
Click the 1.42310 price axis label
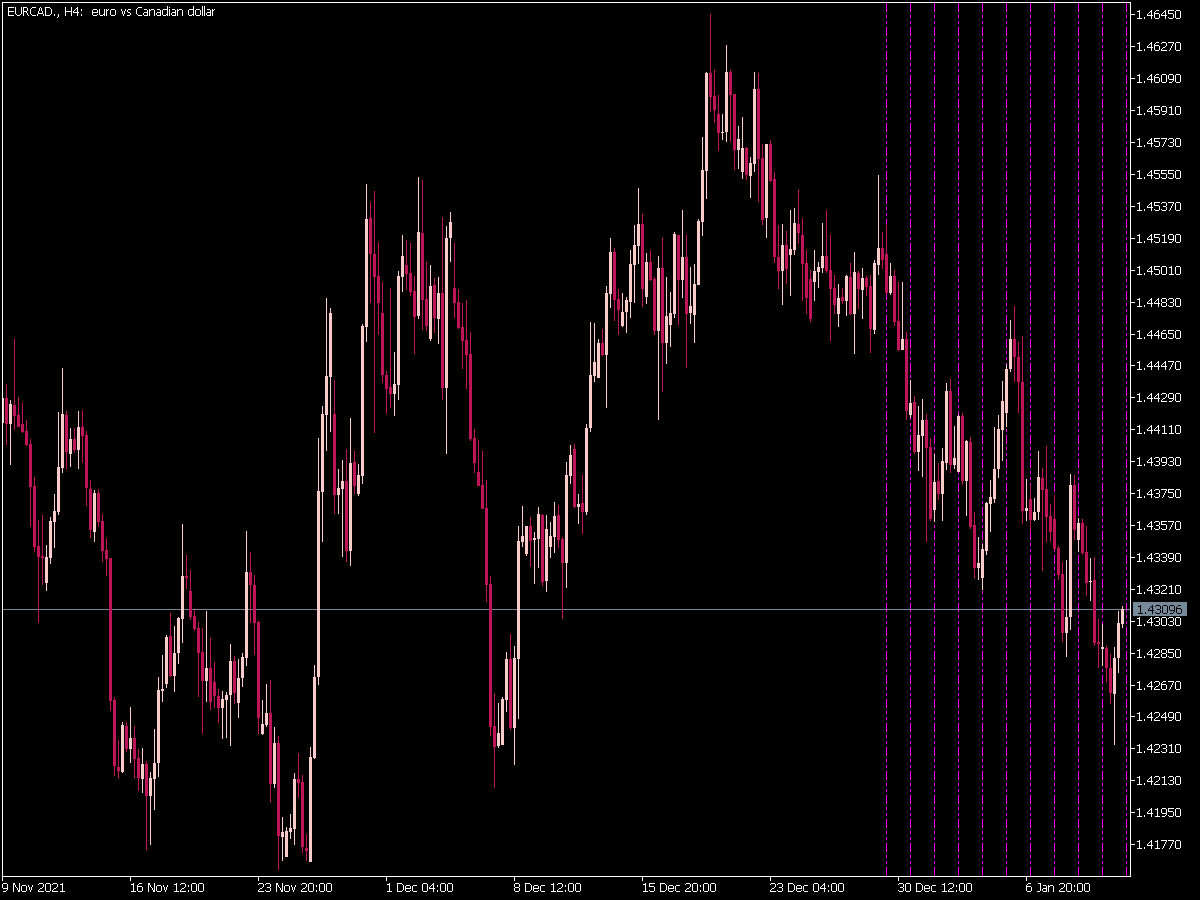[1160, 748]
